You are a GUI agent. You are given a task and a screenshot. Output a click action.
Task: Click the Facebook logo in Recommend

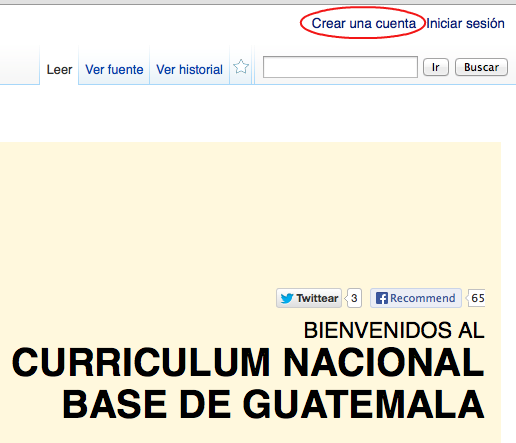(382, 298)
